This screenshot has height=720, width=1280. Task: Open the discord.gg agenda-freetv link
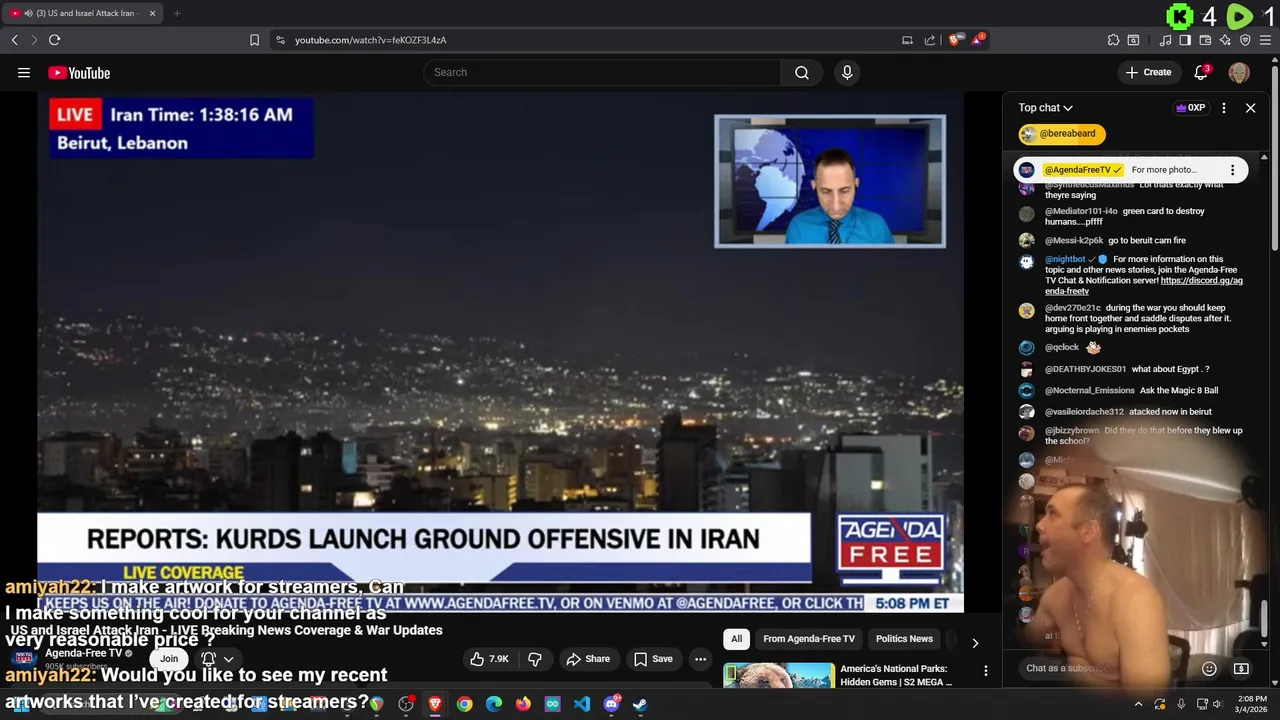1144,286
